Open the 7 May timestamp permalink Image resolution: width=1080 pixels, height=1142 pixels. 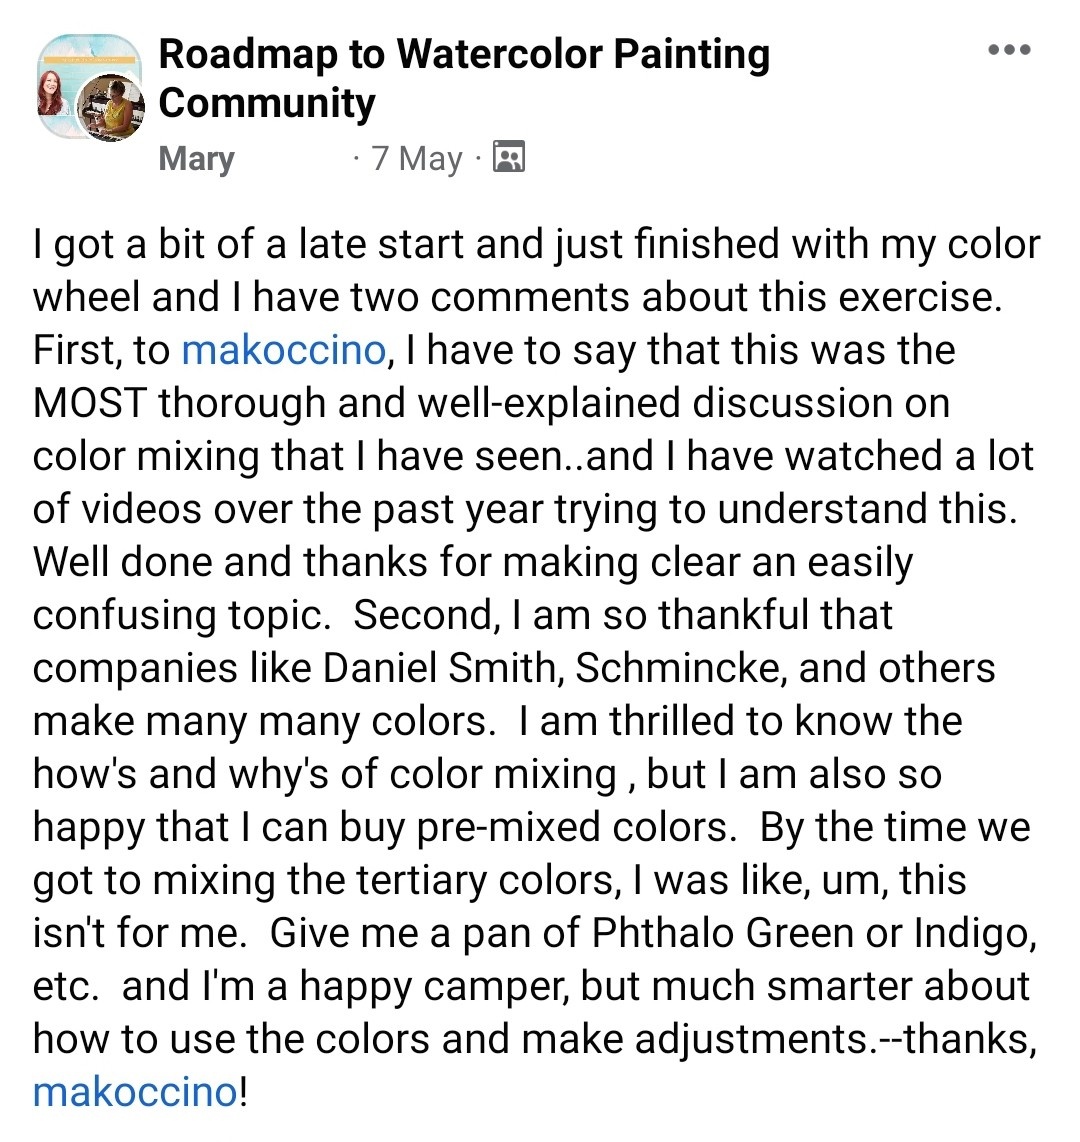417,158
